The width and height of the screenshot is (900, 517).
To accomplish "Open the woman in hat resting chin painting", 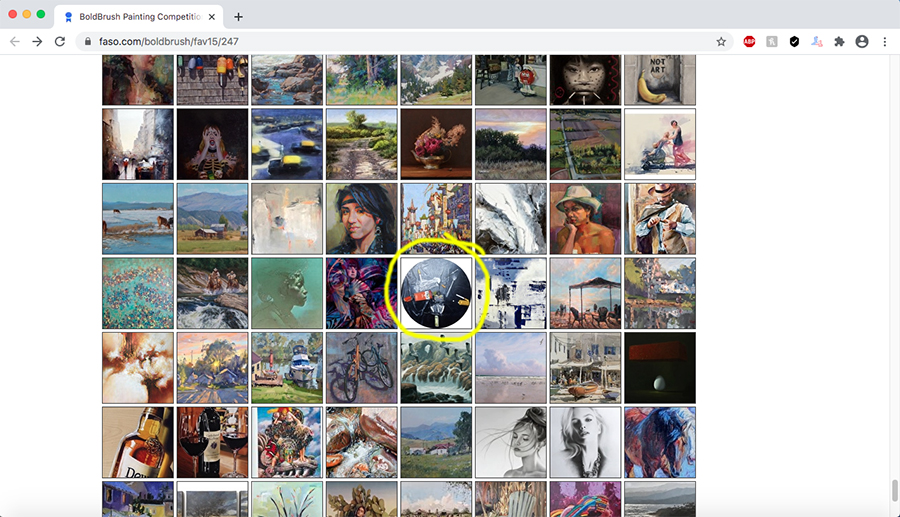I will point(585,219).
